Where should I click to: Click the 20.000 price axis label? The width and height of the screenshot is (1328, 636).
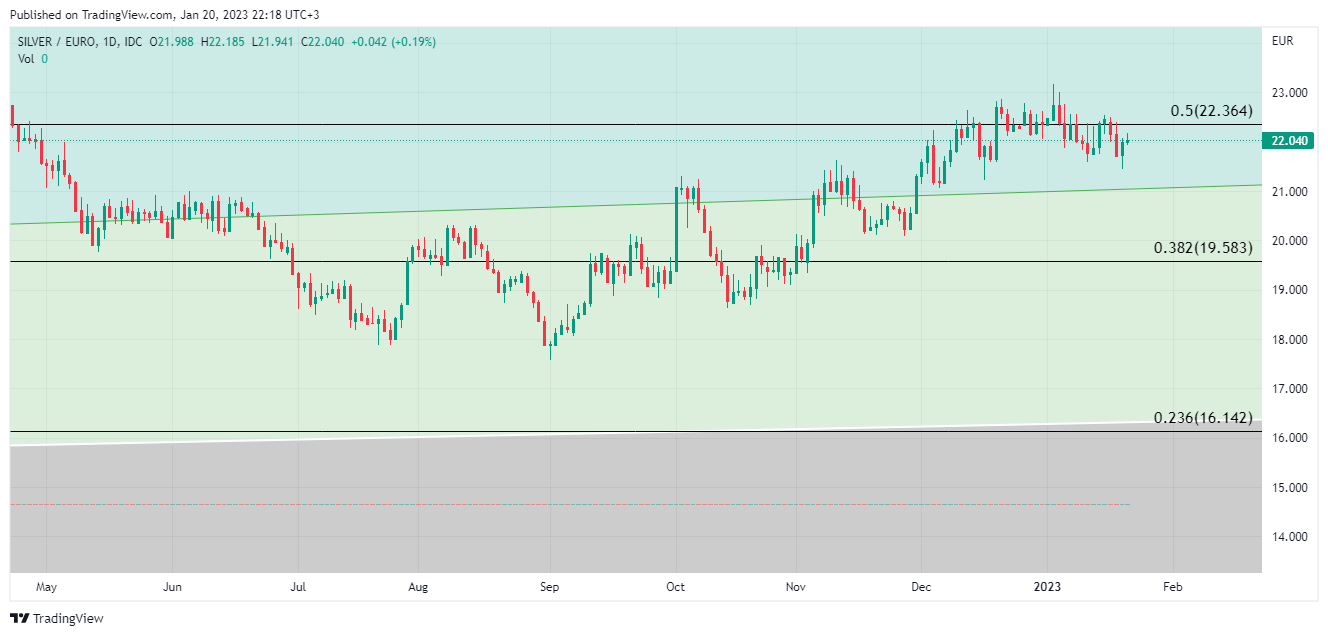coord(1289,241)
